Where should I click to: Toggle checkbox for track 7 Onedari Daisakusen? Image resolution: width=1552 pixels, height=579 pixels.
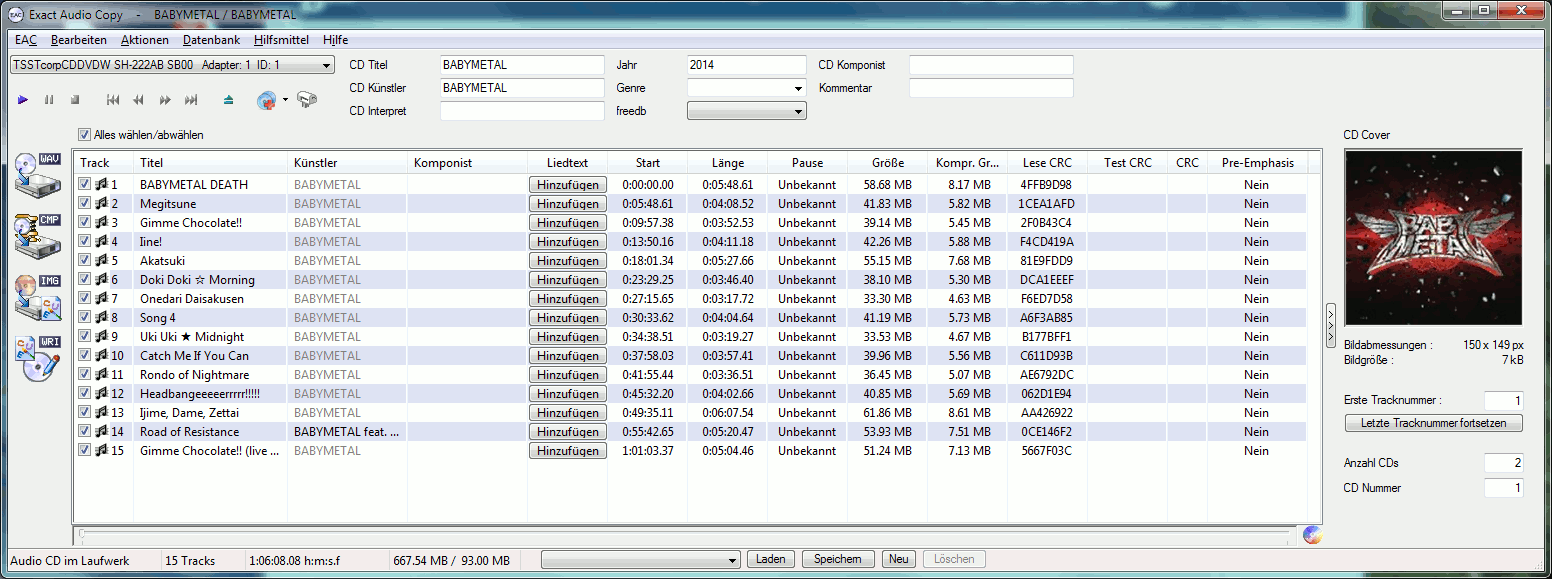[85, 298]
